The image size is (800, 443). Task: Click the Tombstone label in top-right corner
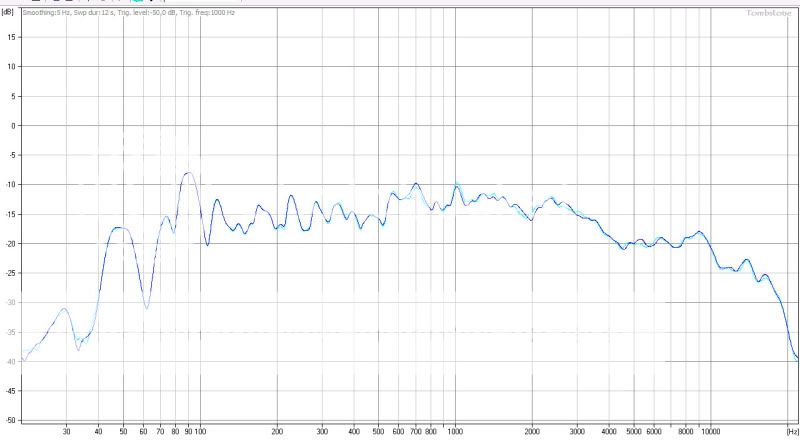pos(768,13)
